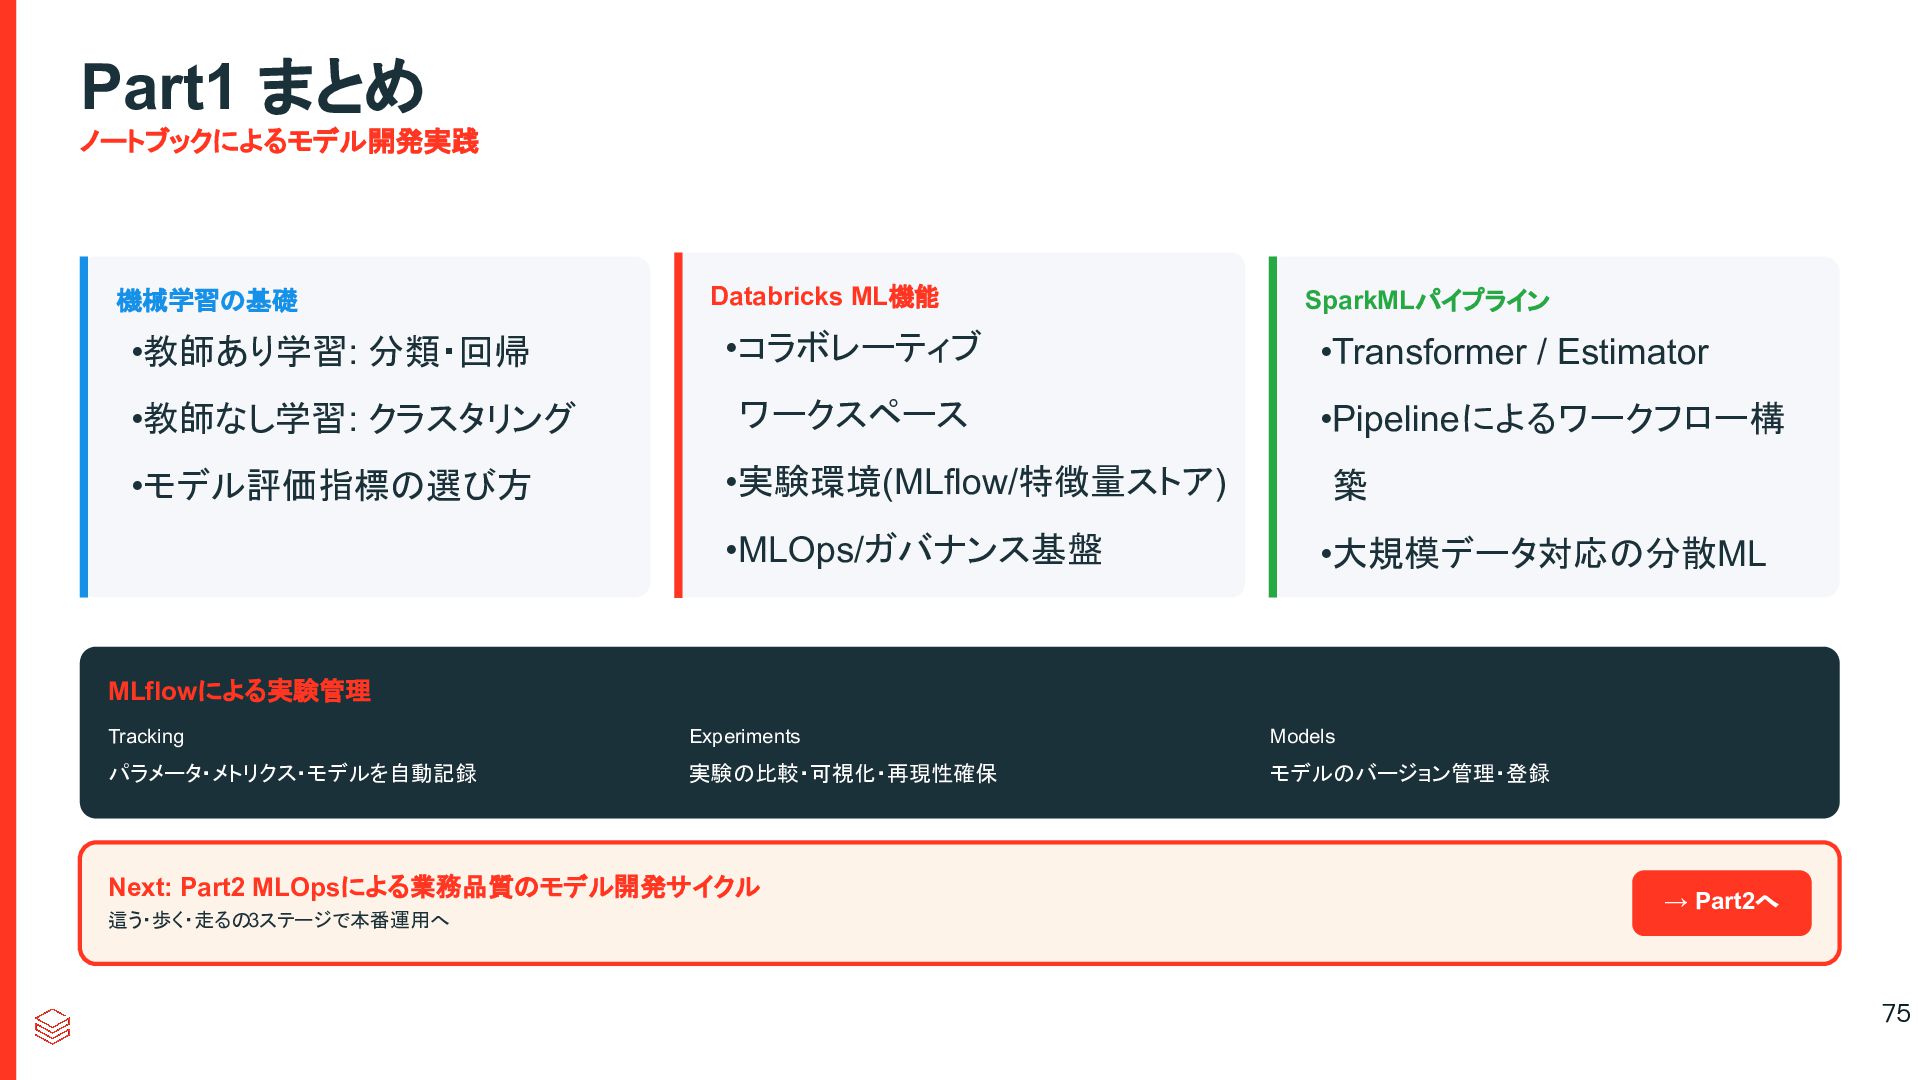Click bullet '教師あり学習: 分類・回帰'
1918x1080 pixels.
[x=330, y=352]
